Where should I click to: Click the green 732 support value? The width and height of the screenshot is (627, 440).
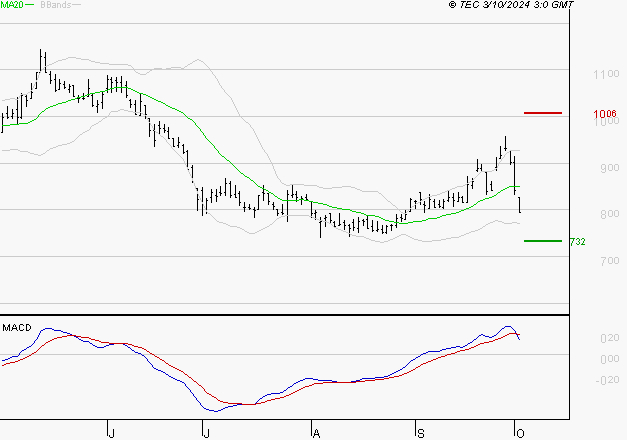pos(577,242)
